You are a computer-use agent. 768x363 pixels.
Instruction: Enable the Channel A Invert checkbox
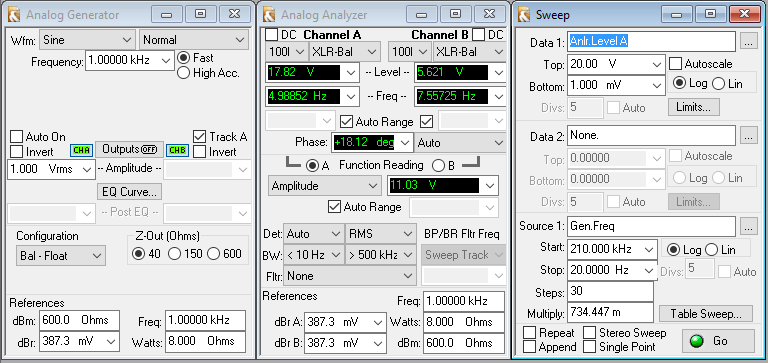17,152
